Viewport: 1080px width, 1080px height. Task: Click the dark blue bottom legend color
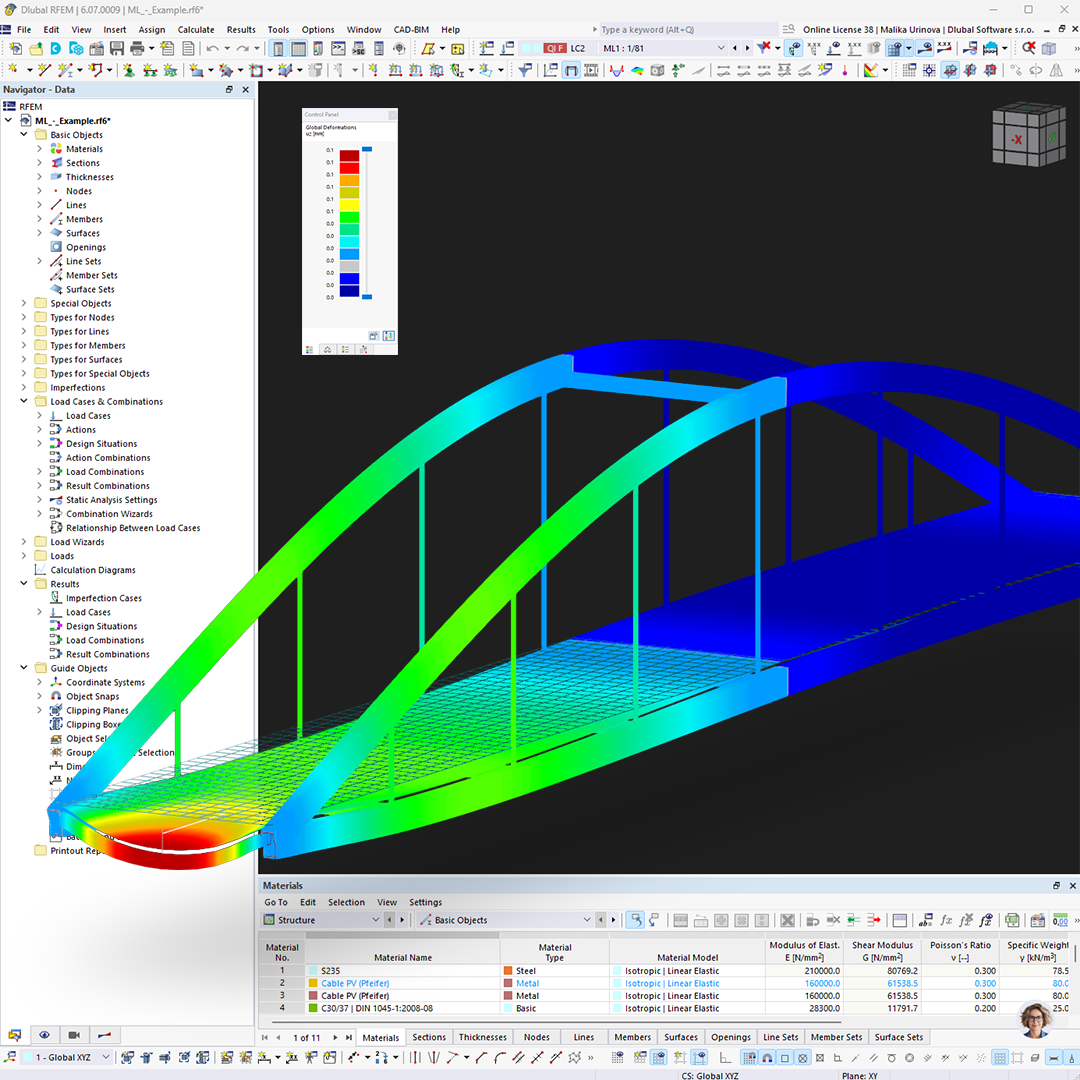tap(349, 291)
